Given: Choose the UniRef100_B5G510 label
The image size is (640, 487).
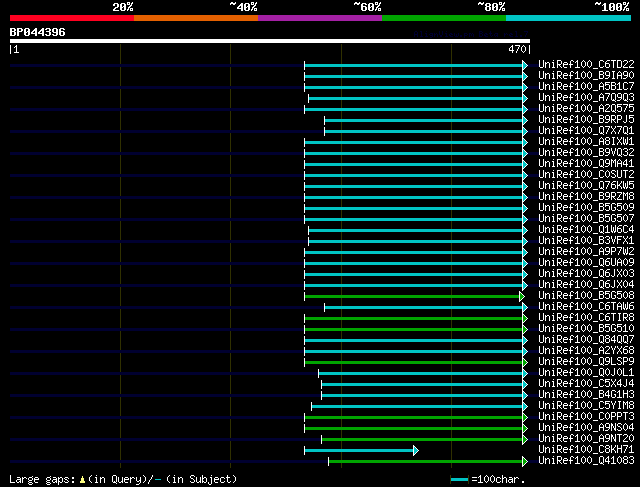Looking at the screenshot, I should tap(586, 329).
